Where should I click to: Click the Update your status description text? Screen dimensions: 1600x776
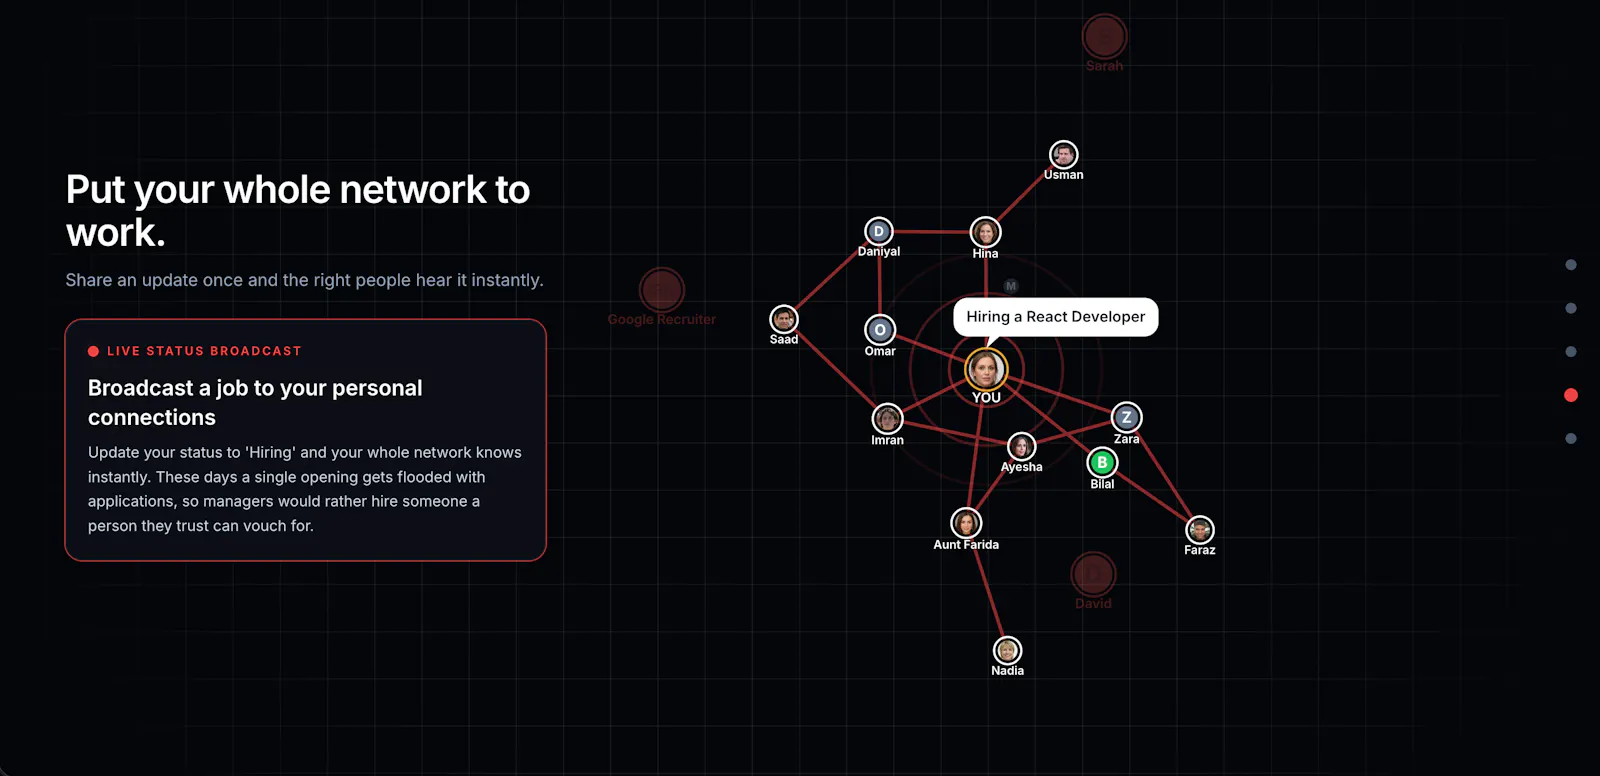[305, 489]
